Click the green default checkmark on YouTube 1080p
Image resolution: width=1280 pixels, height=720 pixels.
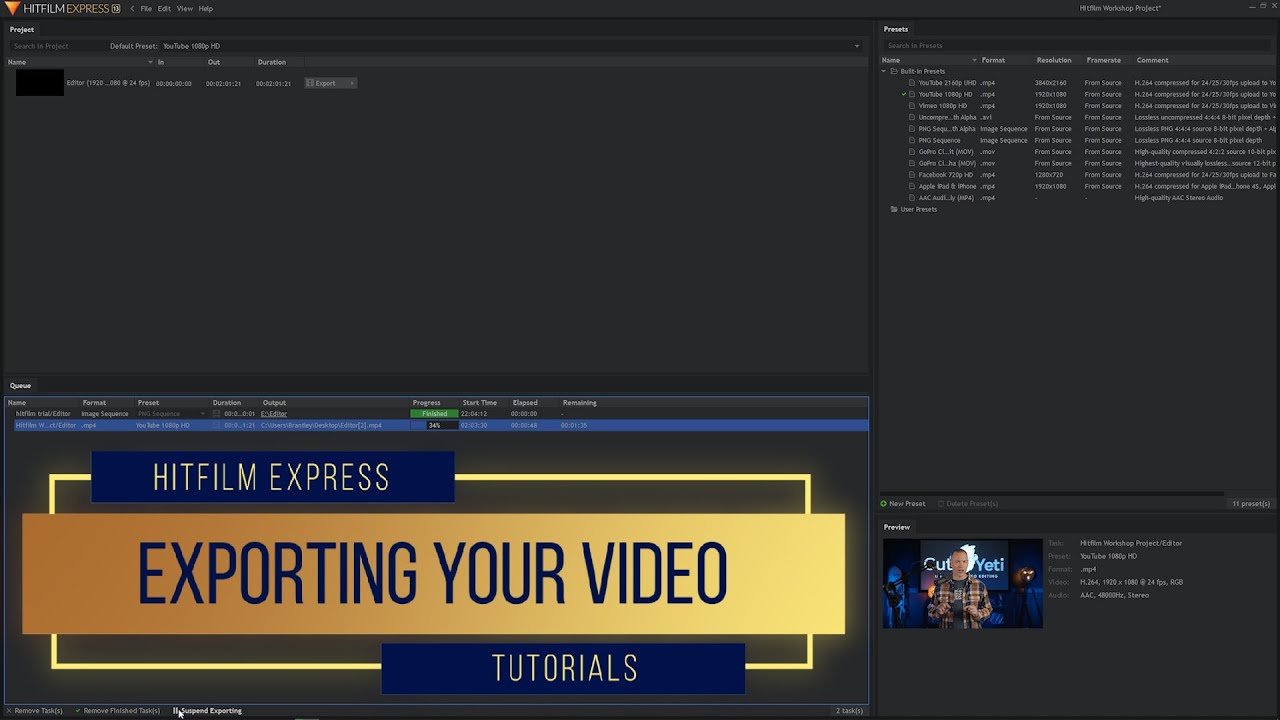pyautogui.click(x=904, y=94)
